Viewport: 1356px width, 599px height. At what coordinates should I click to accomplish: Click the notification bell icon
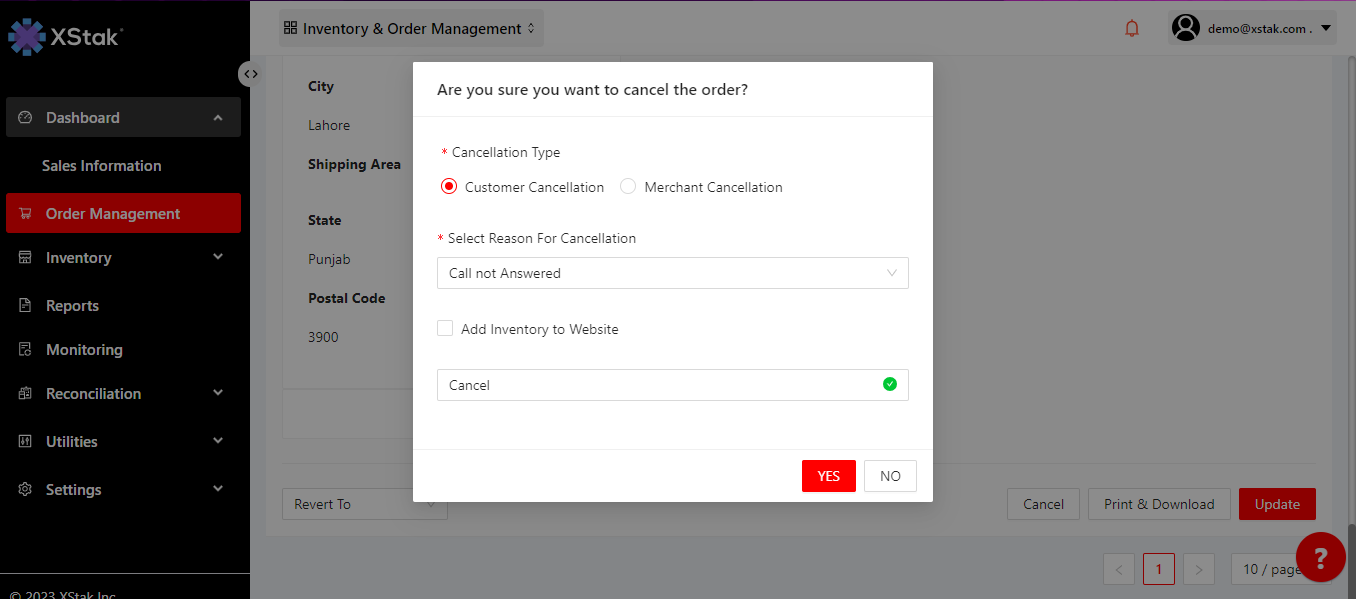(1132, 29)
